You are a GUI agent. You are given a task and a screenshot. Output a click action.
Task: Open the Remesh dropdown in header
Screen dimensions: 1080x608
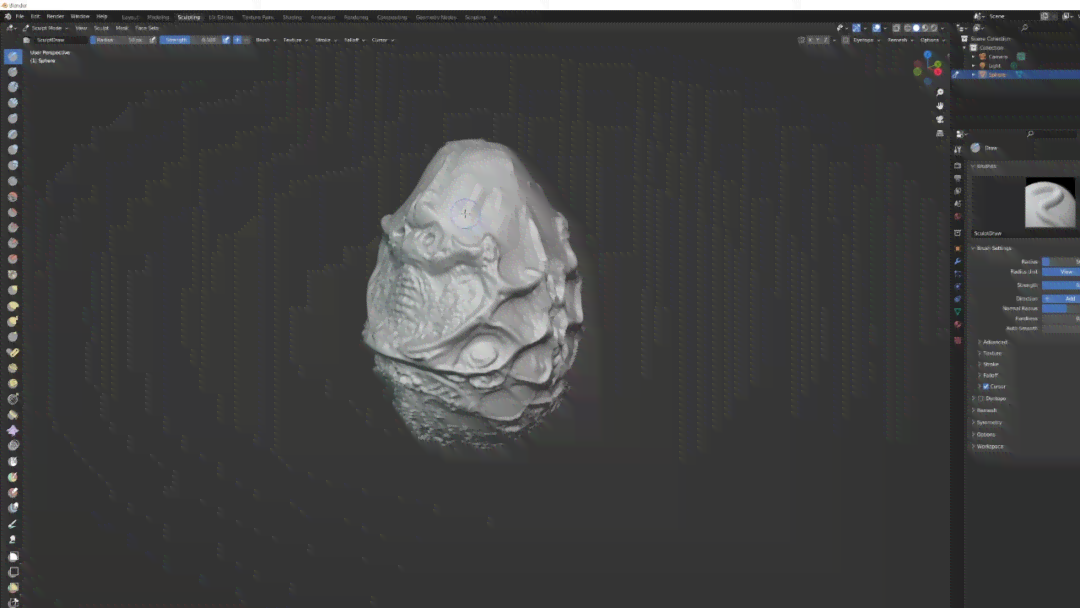pyautogui.click(x=900, y=40)
